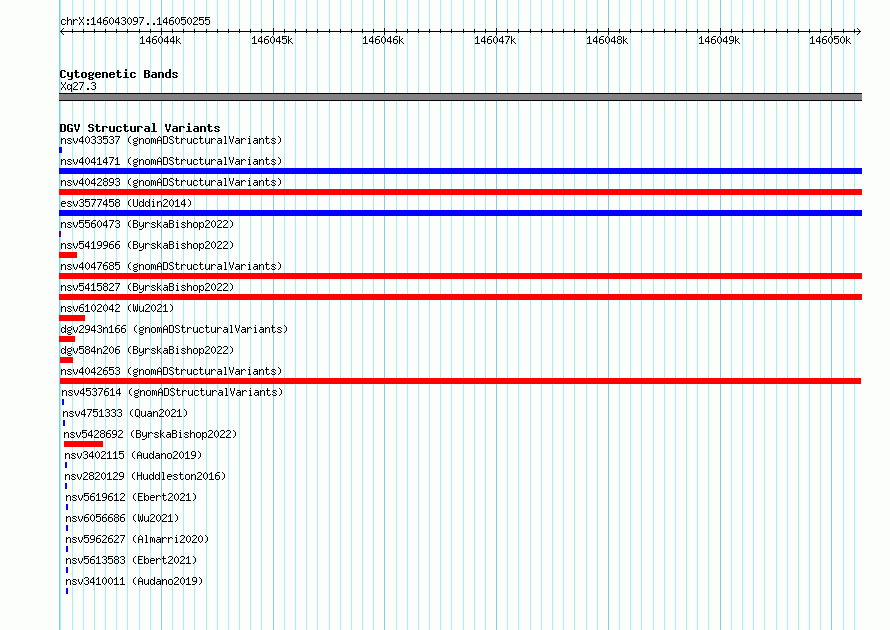Viewport: 890px width, 630px height.
Task: Select the nsv4751333 (Quan2021) label
Action: pos(125,413)
